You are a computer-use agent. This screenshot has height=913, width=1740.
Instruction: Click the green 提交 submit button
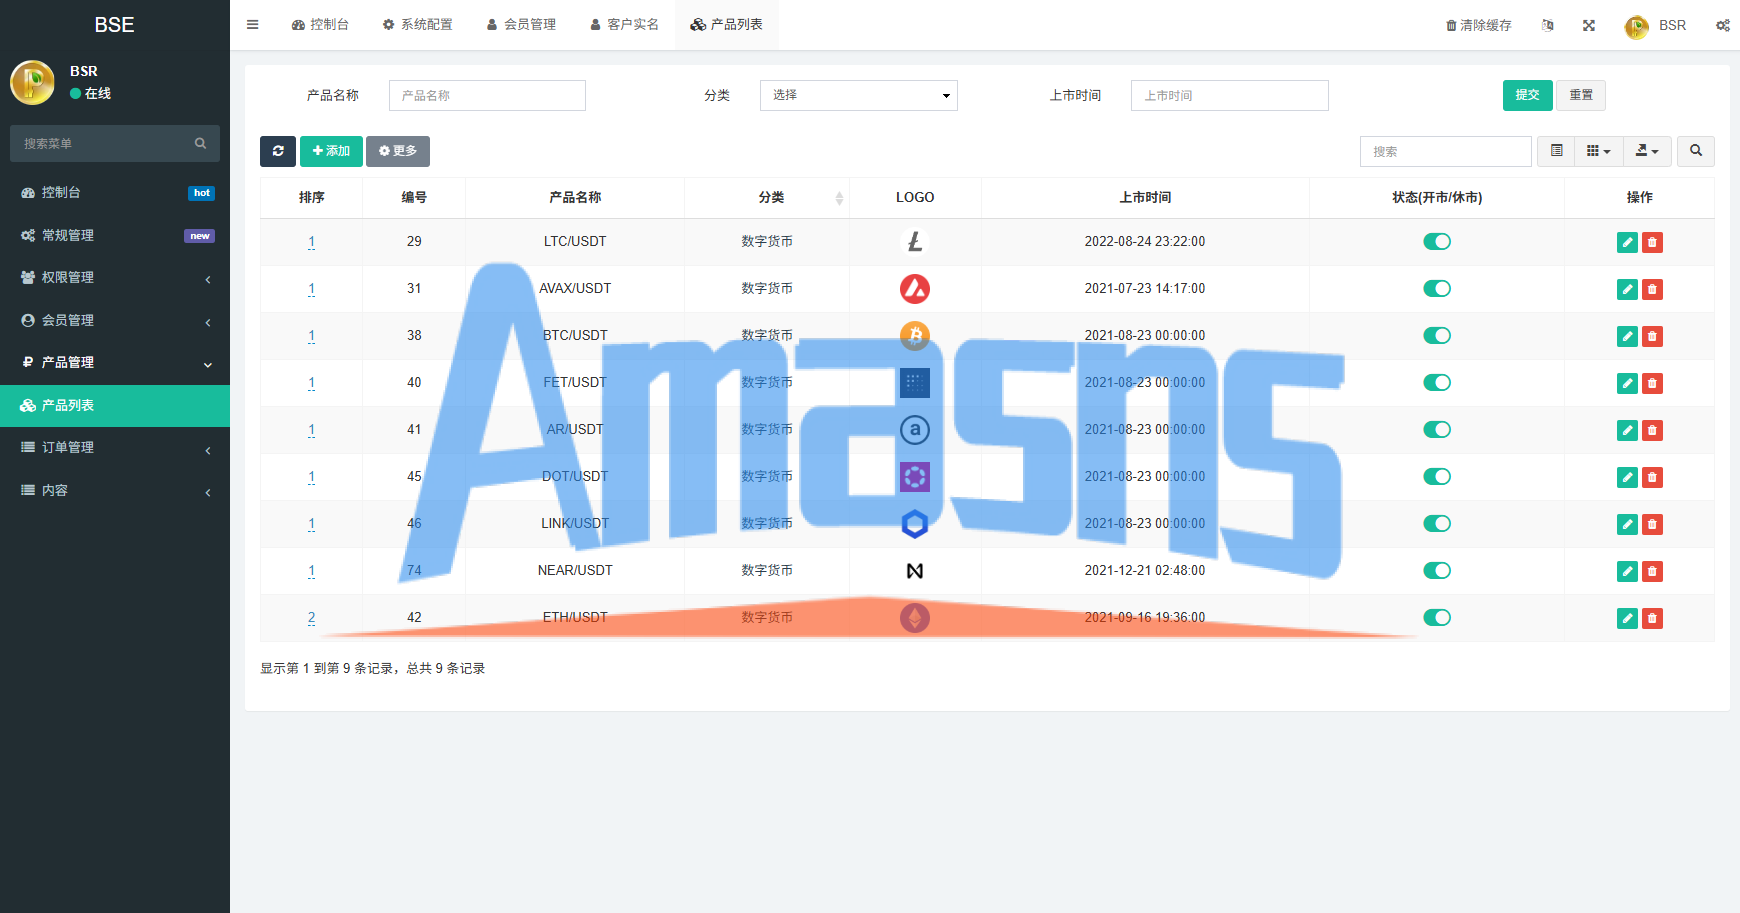coord(1528,95)
